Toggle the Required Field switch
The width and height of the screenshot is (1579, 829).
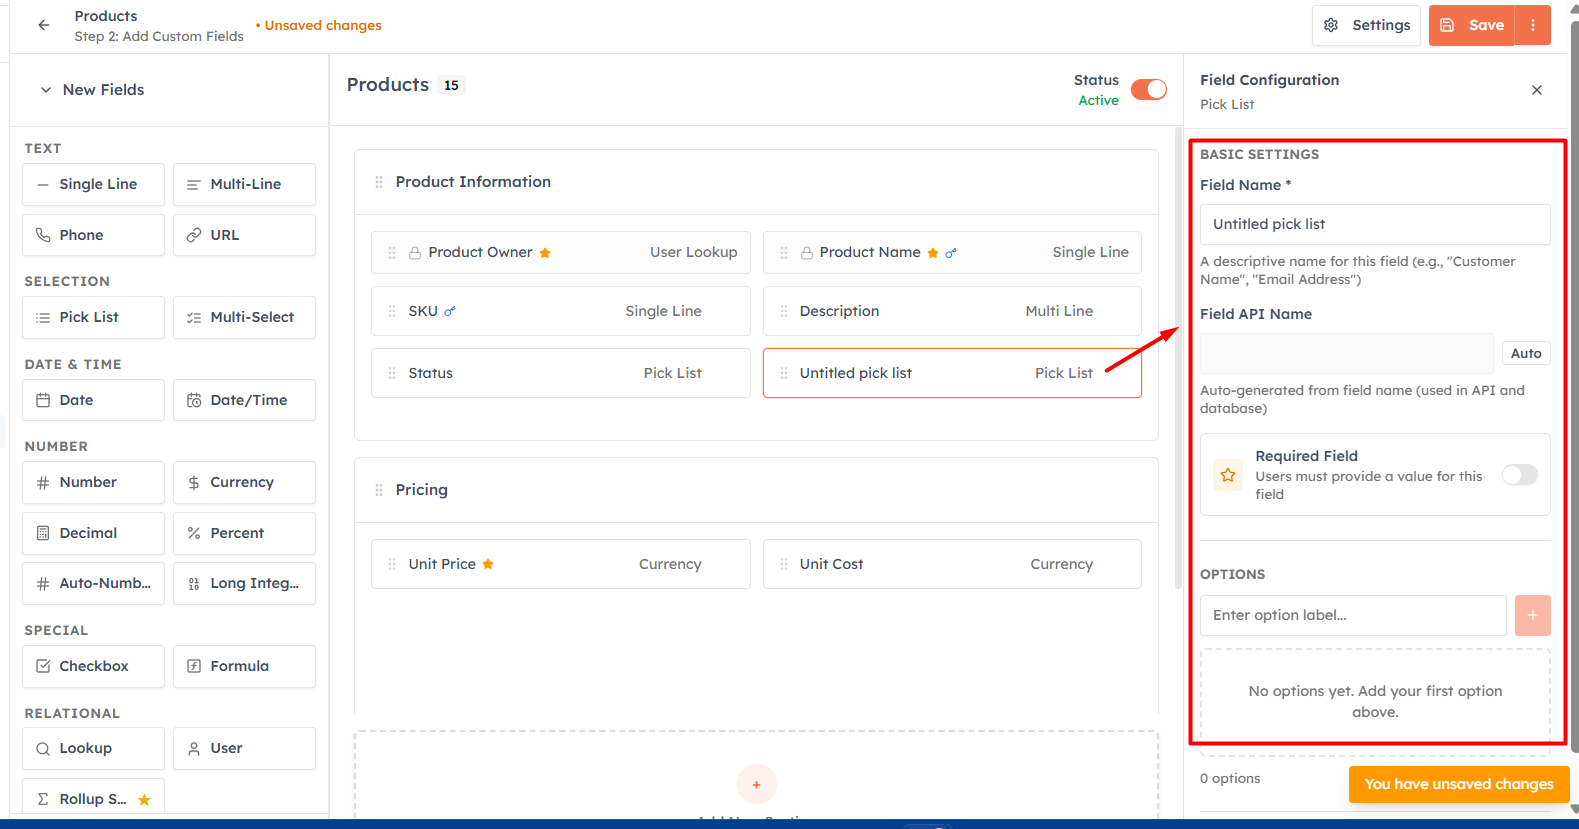pos(1519,475)
